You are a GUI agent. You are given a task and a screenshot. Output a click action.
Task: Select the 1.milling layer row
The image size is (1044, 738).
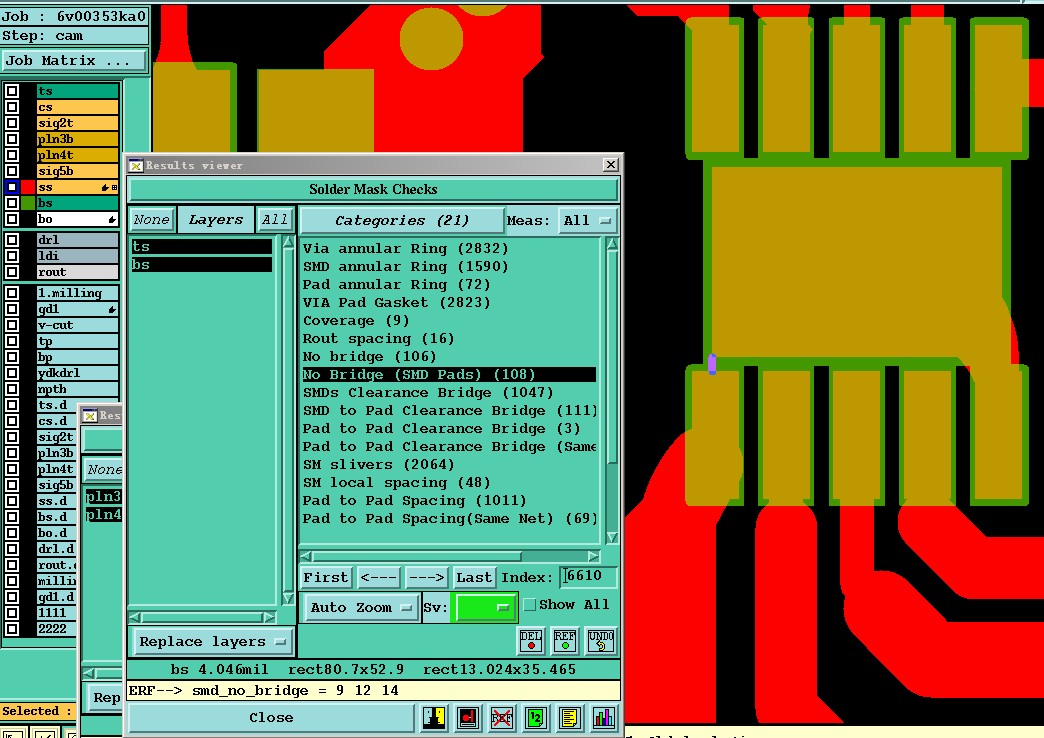coord(77,293)
